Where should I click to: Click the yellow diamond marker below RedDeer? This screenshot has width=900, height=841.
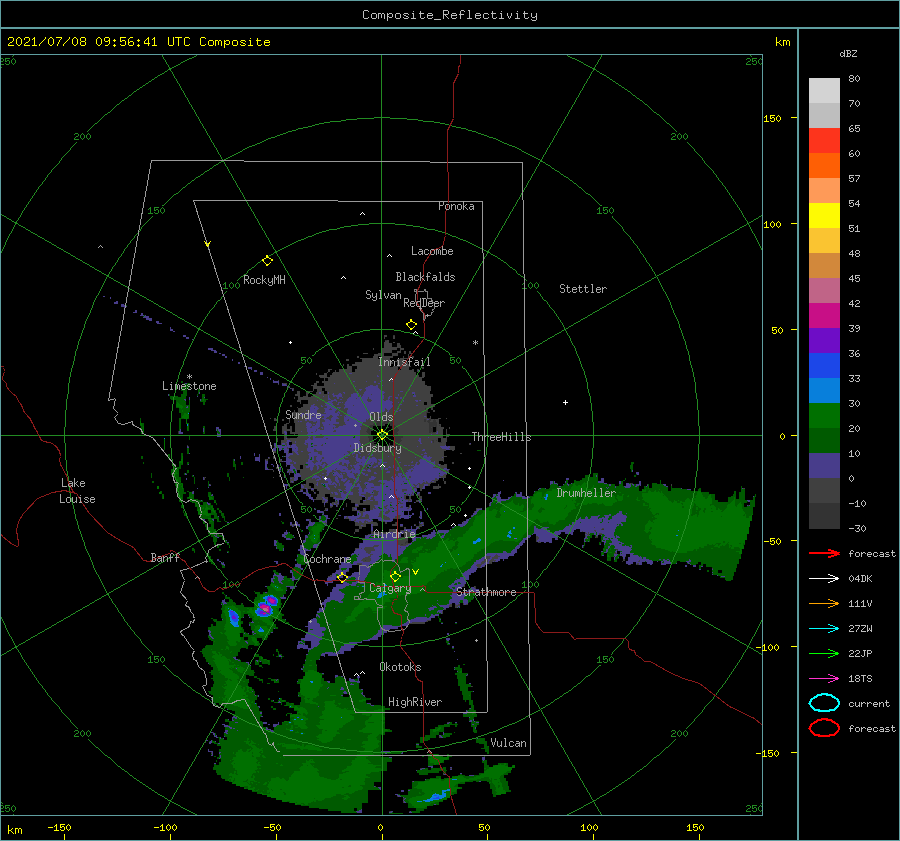click(x=412, y=325)
